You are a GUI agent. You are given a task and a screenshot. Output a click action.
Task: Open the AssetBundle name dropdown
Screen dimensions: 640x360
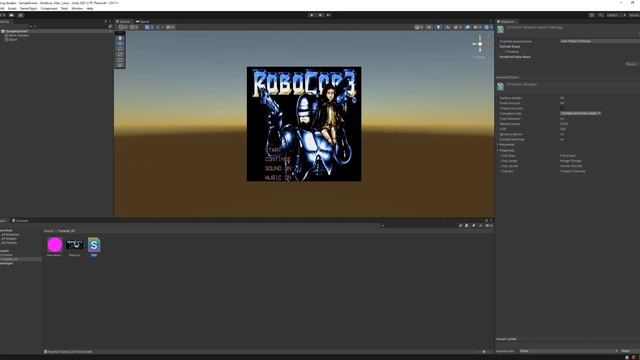(x=569, y=351)
